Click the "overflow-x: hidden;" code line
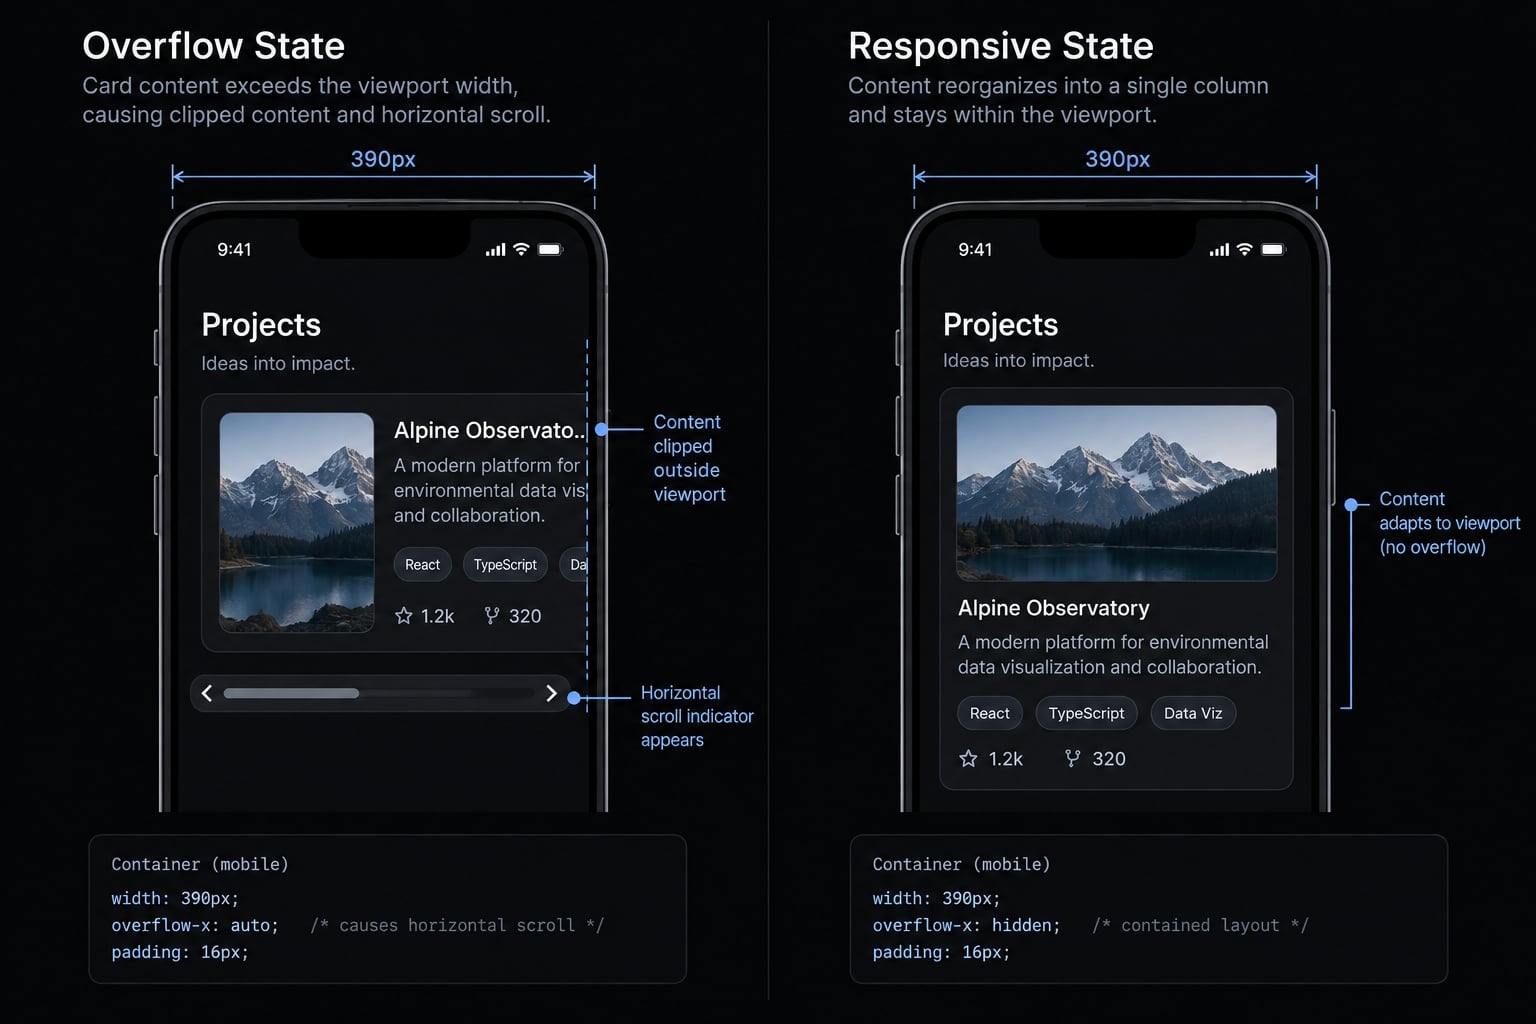The height and width of the screenshot is (1024, 1536). pos(966,925)
